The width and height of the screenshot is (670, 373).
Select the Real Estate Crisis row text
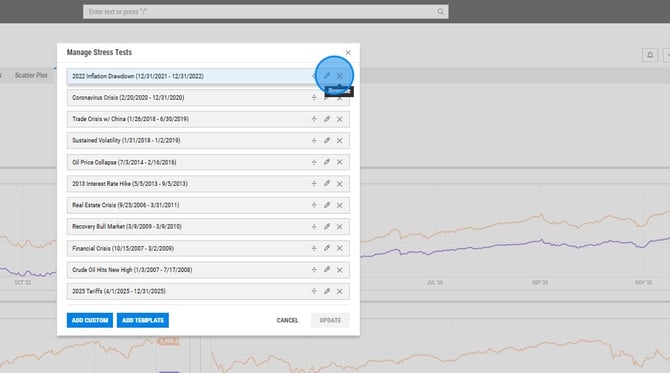tap(126, 206)
